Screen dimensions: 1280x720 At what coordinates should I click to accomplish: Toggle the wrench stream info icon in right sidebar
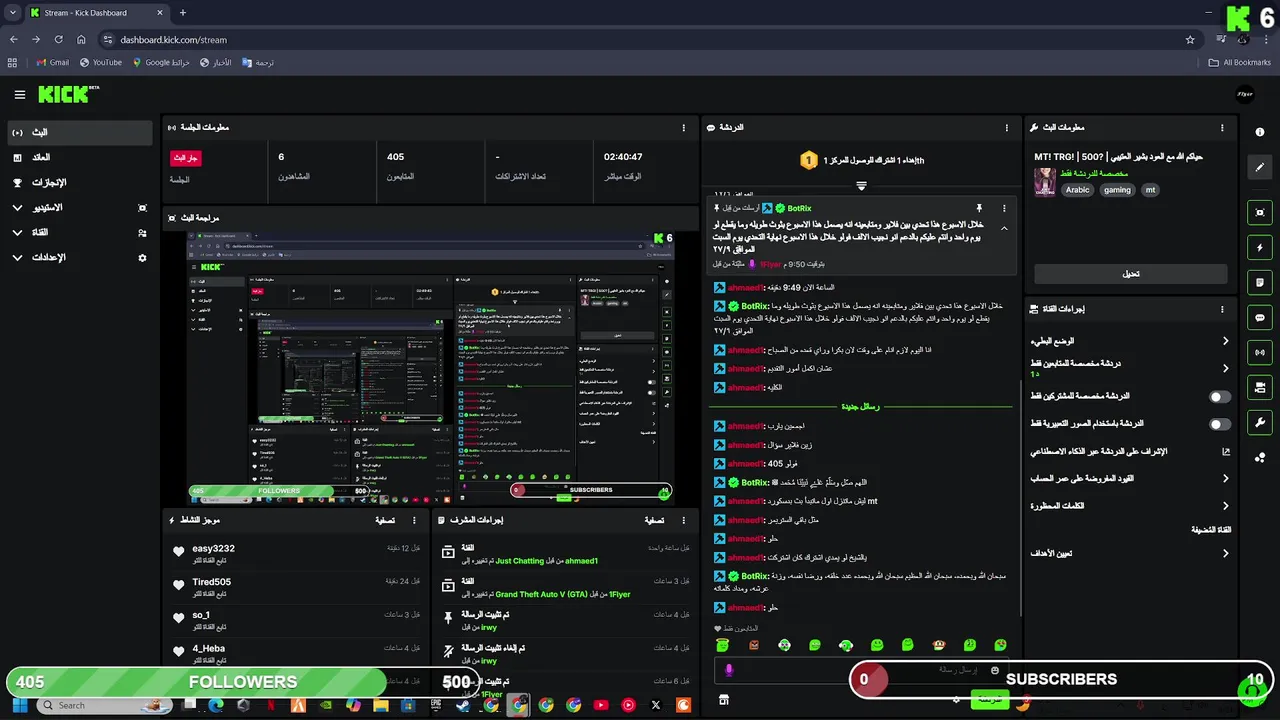click(x=1259, y=422)
